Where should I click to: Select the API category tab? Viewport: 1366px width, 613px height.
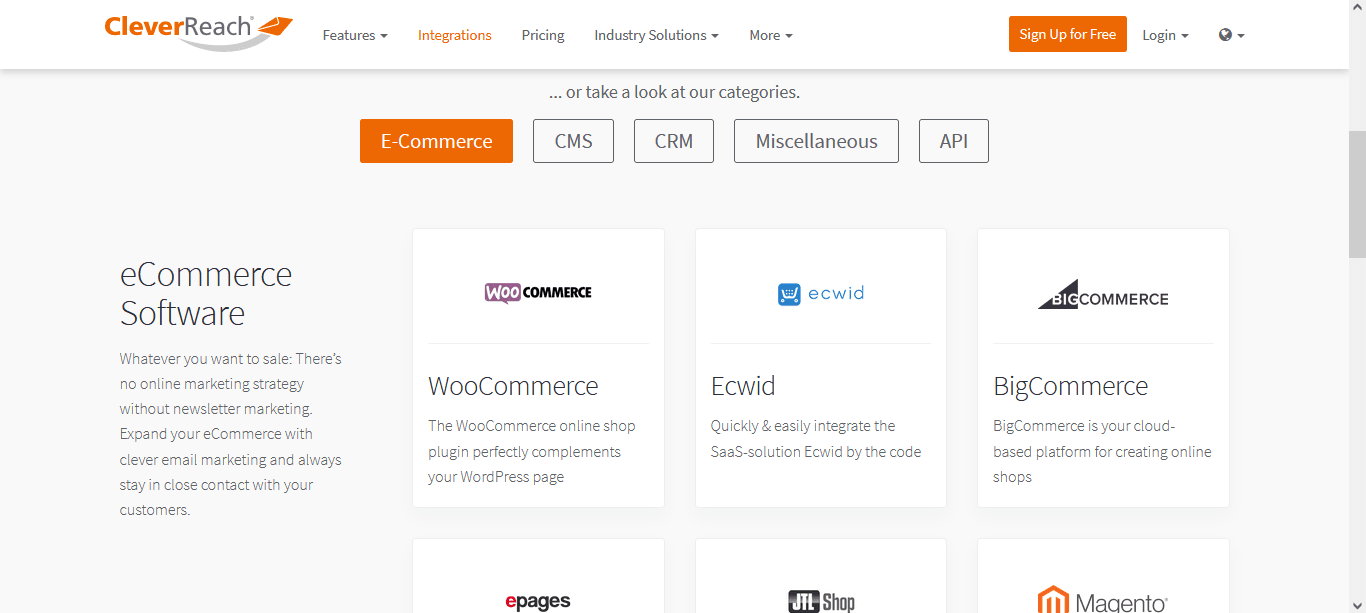point(954,141)
